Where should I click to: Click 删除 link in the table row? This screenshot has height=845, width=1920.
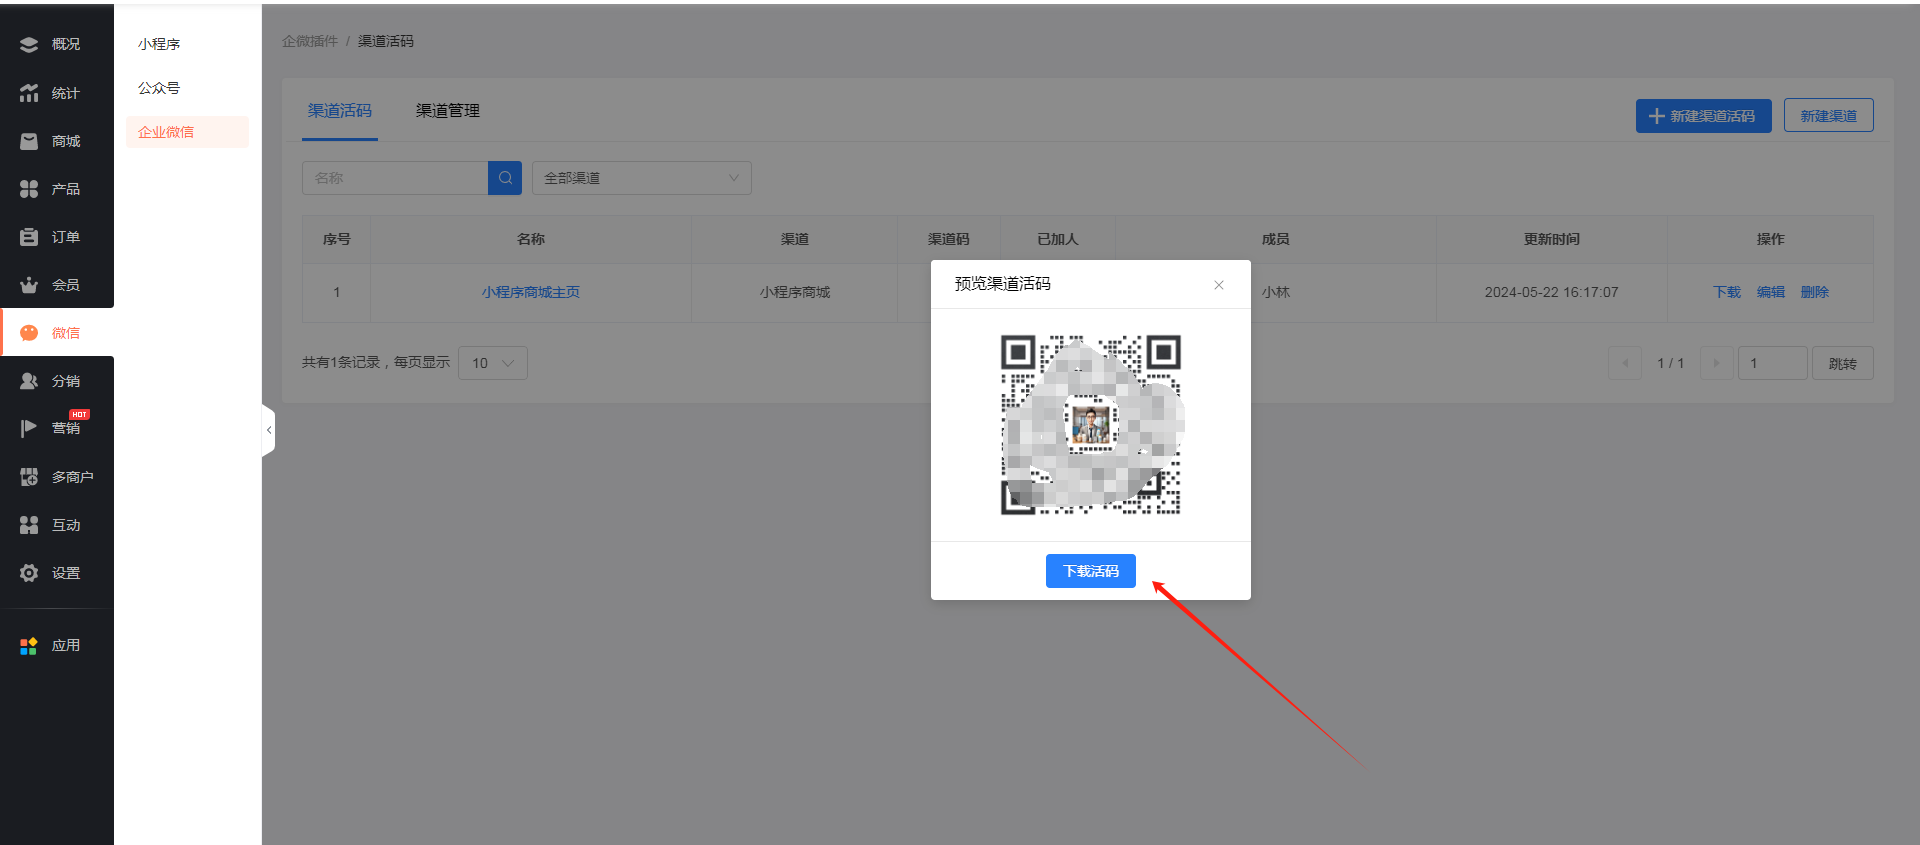(1815, 292)
